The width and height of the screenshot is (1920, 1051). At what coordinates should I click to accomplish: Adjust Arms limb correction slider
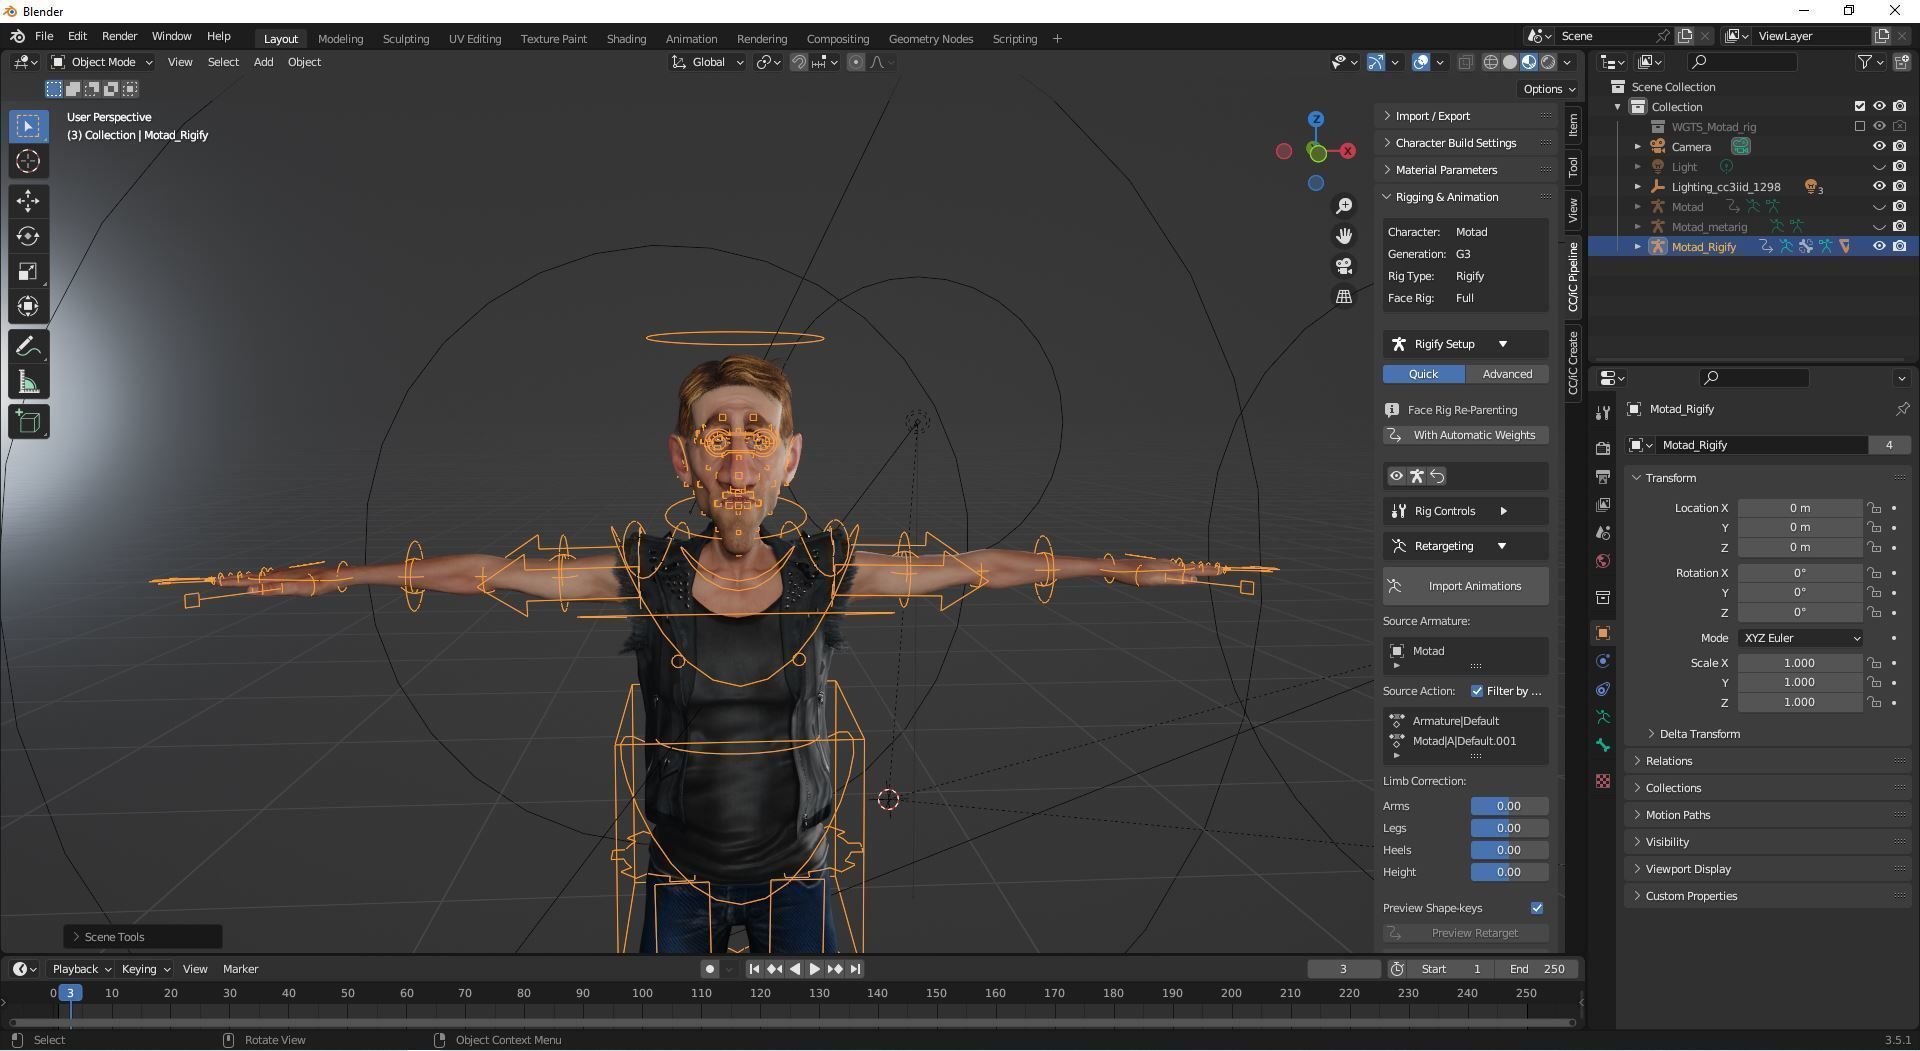[x=1509, y=806]
